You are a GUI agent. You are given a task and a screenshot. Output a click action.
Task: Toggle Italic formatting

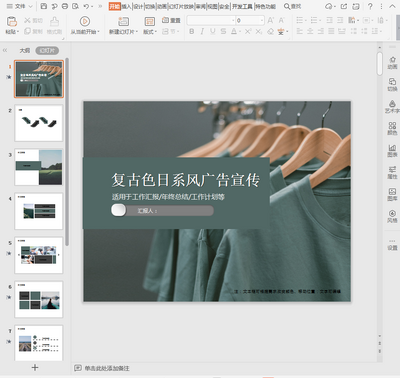tap(202, 31)
